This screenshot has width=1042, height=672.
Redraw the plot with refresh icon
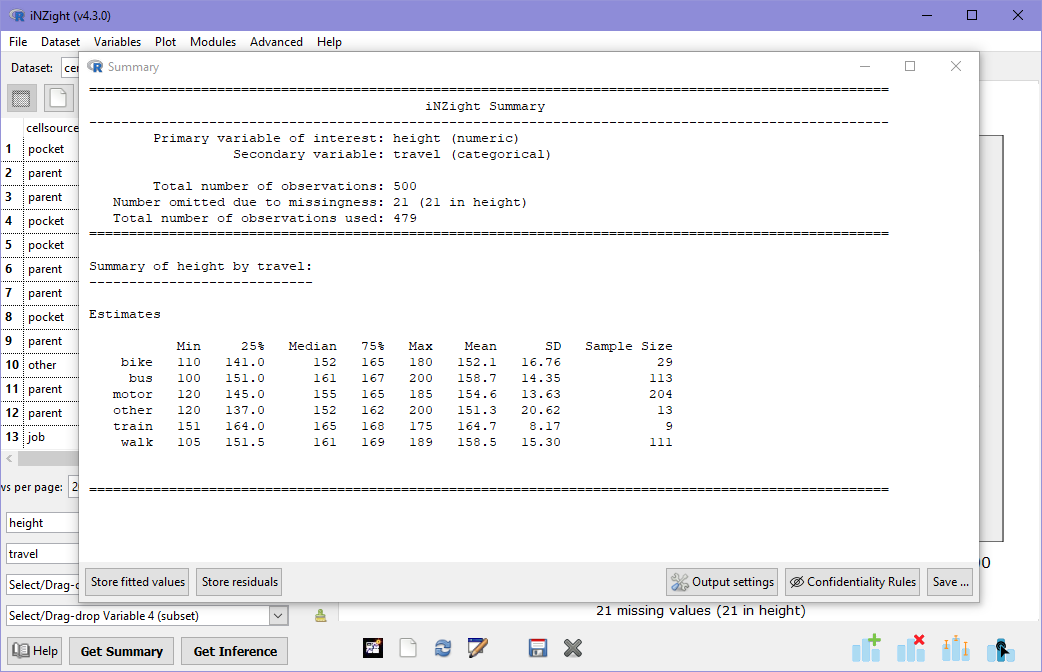pos(442,648)
